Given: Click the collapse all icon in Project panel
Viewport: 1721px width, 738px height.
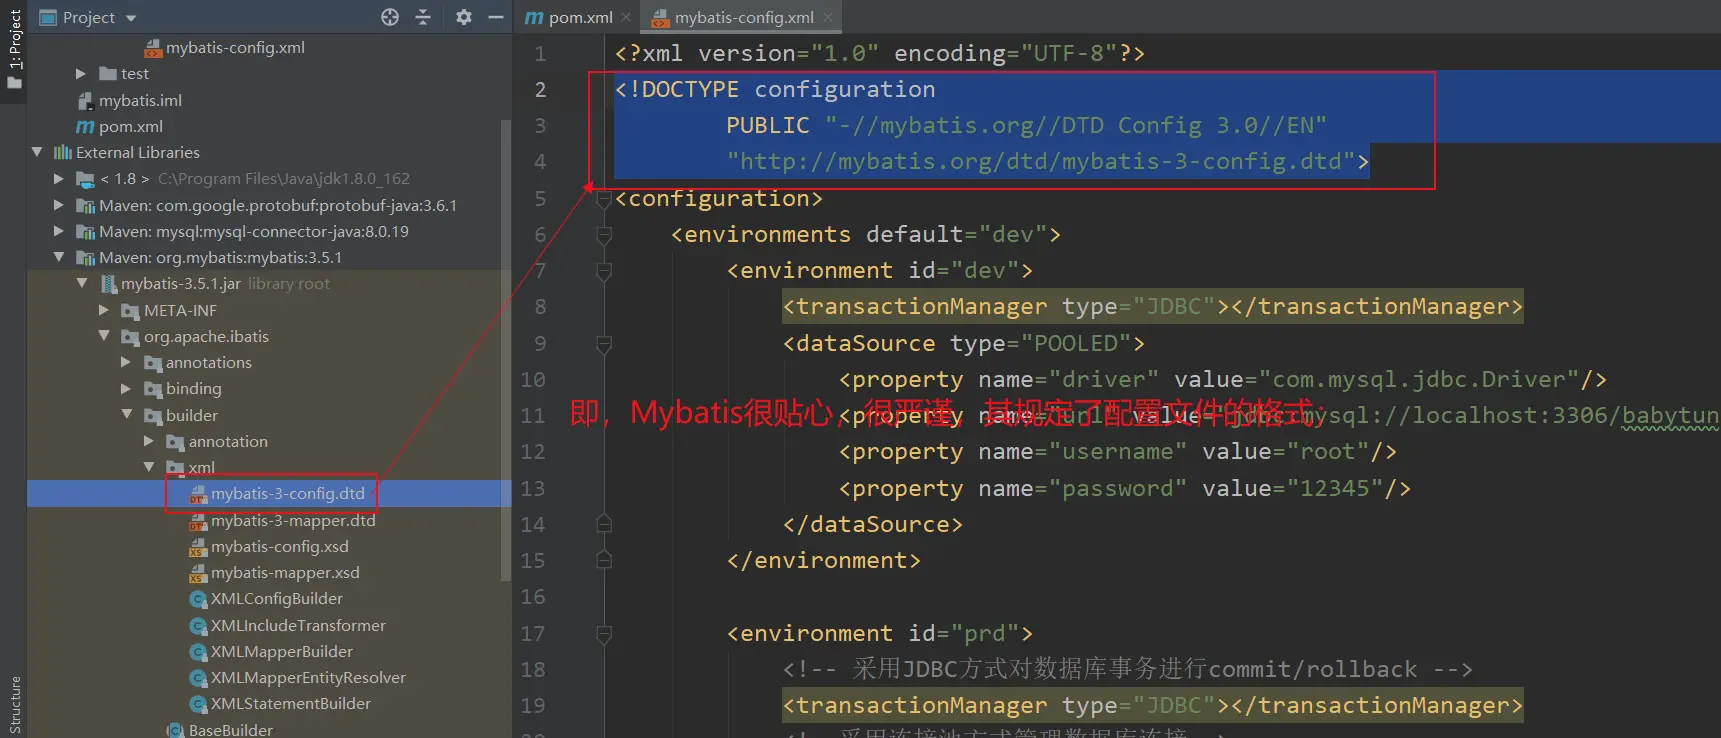Looking at the screenshot, I should click(x=423, y=17).
